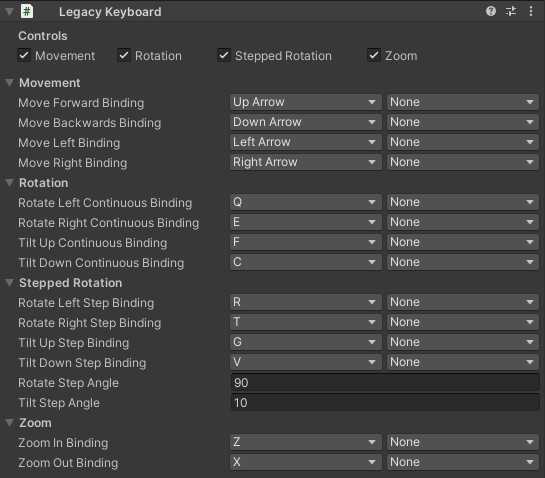Collapse the Movement section foldout
This screenshot has width=545, height=478.
click(x=10, y=83)
